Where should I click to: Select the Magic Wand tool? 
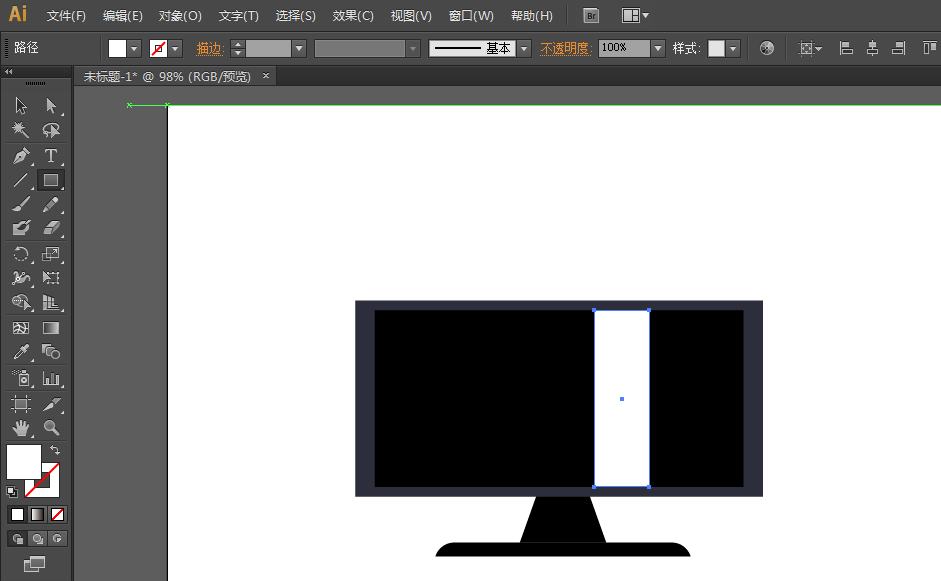(20, 130)
